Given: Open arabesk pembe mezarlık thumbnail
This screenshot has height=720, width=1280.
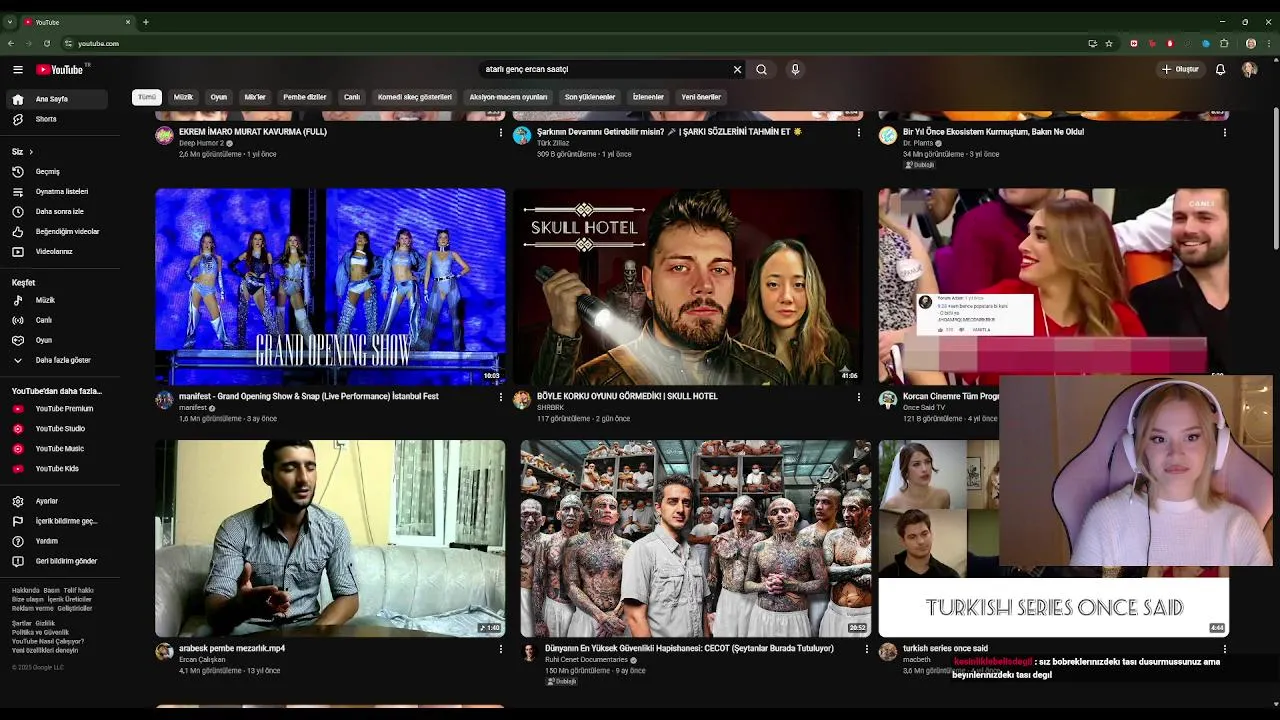Looking at the screenshot, I should pyautogui.click(x=330, y=539).
